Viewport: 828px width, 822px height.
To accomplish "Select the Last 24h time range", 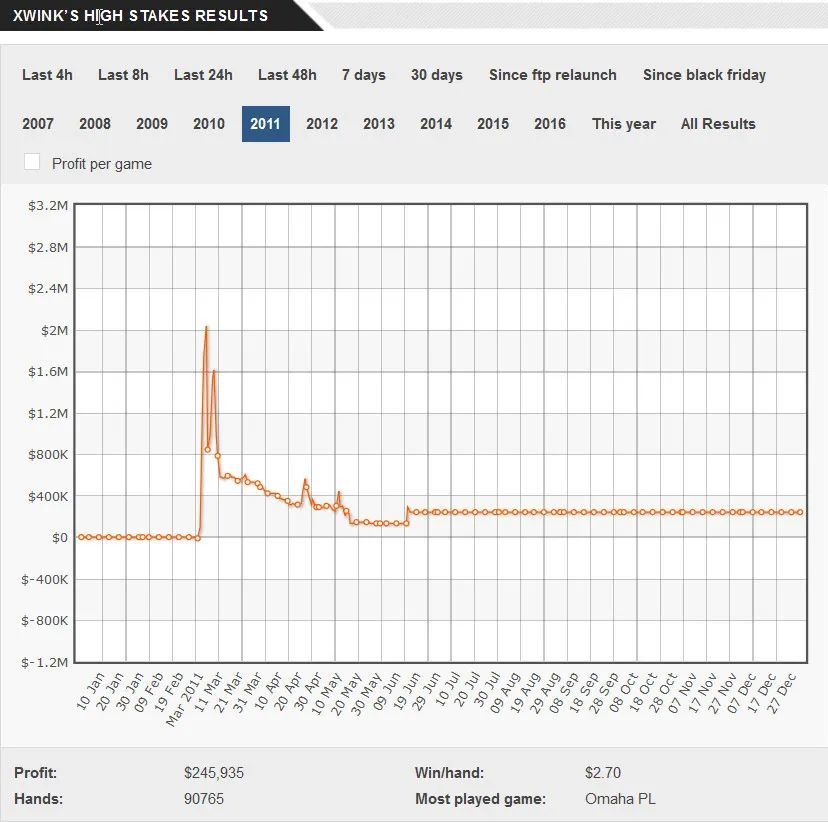I will point(203,75).
